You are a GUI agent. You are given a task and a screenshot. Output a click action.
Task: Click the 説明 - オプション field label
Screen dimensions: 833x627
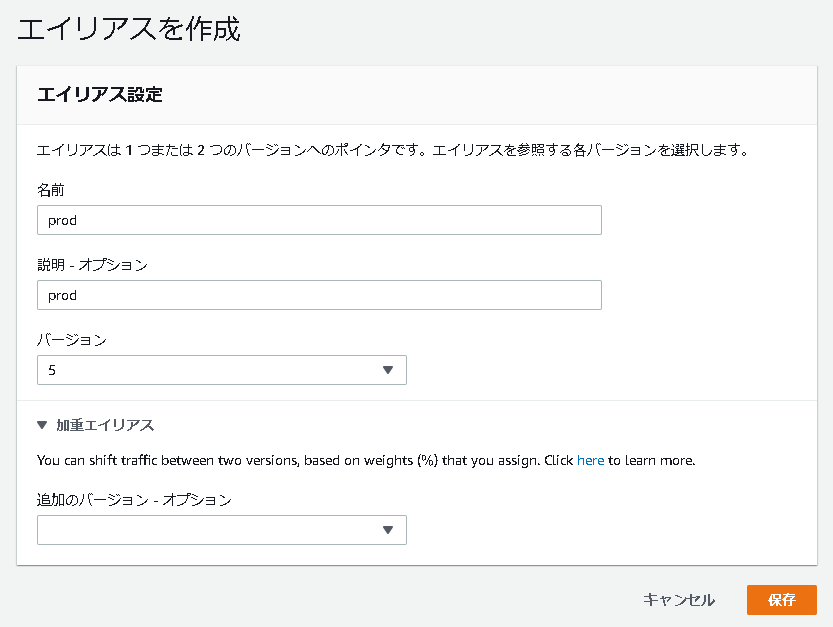click(x=92, y=265)
